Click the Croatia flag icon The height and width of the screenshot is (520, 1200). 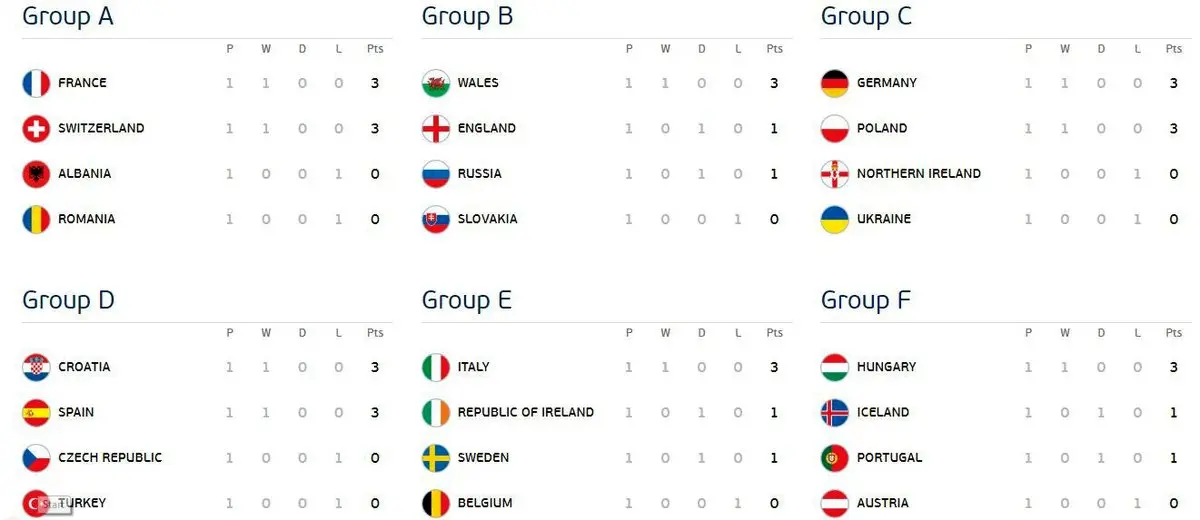pyautogui.click(x=36, y=367)
